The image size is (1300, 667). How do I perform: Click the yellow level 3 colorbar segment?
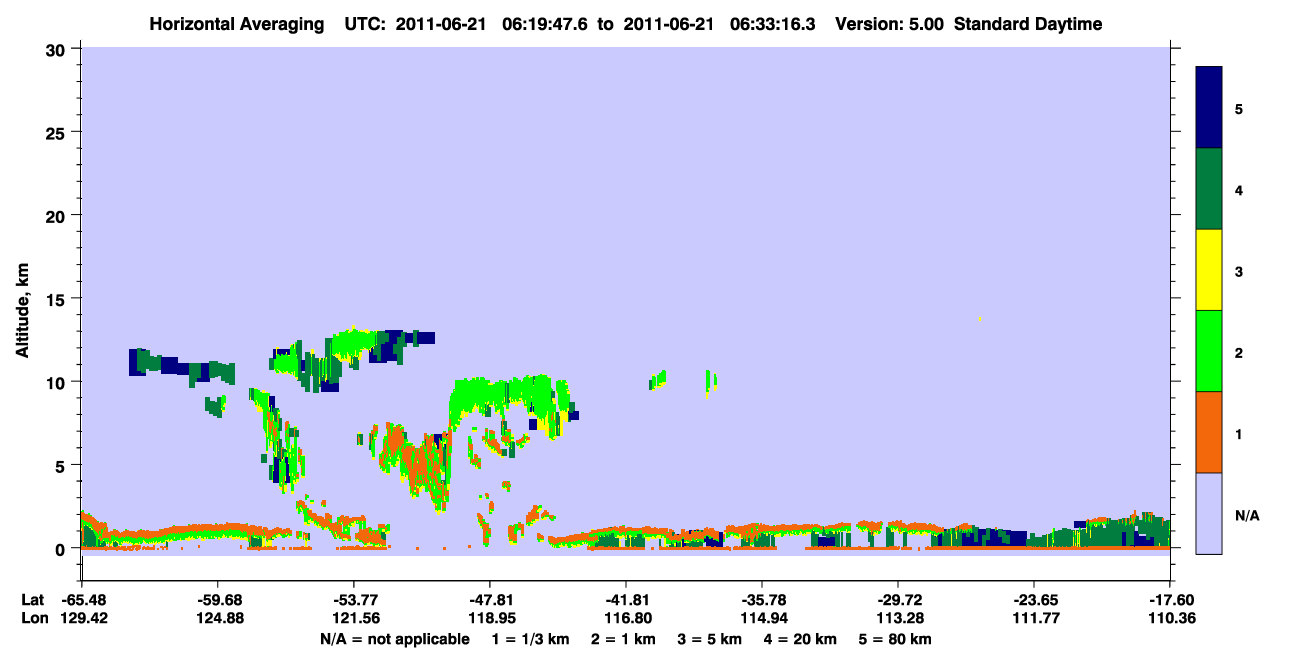pyautogui.click(x=1209, y=270)
